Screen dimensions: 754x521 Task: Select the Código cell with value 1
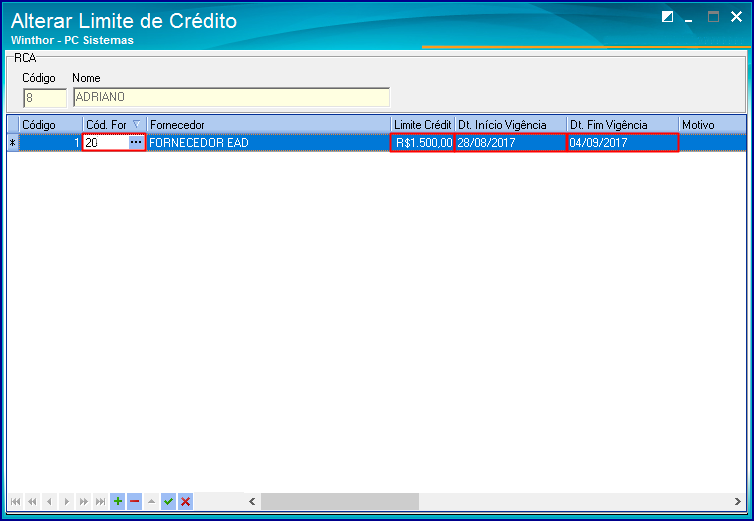click(x=50, y=143)
